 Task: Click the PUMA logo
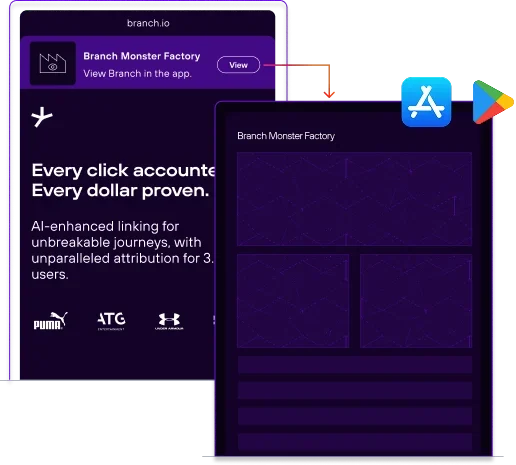[x=50, y=321]
